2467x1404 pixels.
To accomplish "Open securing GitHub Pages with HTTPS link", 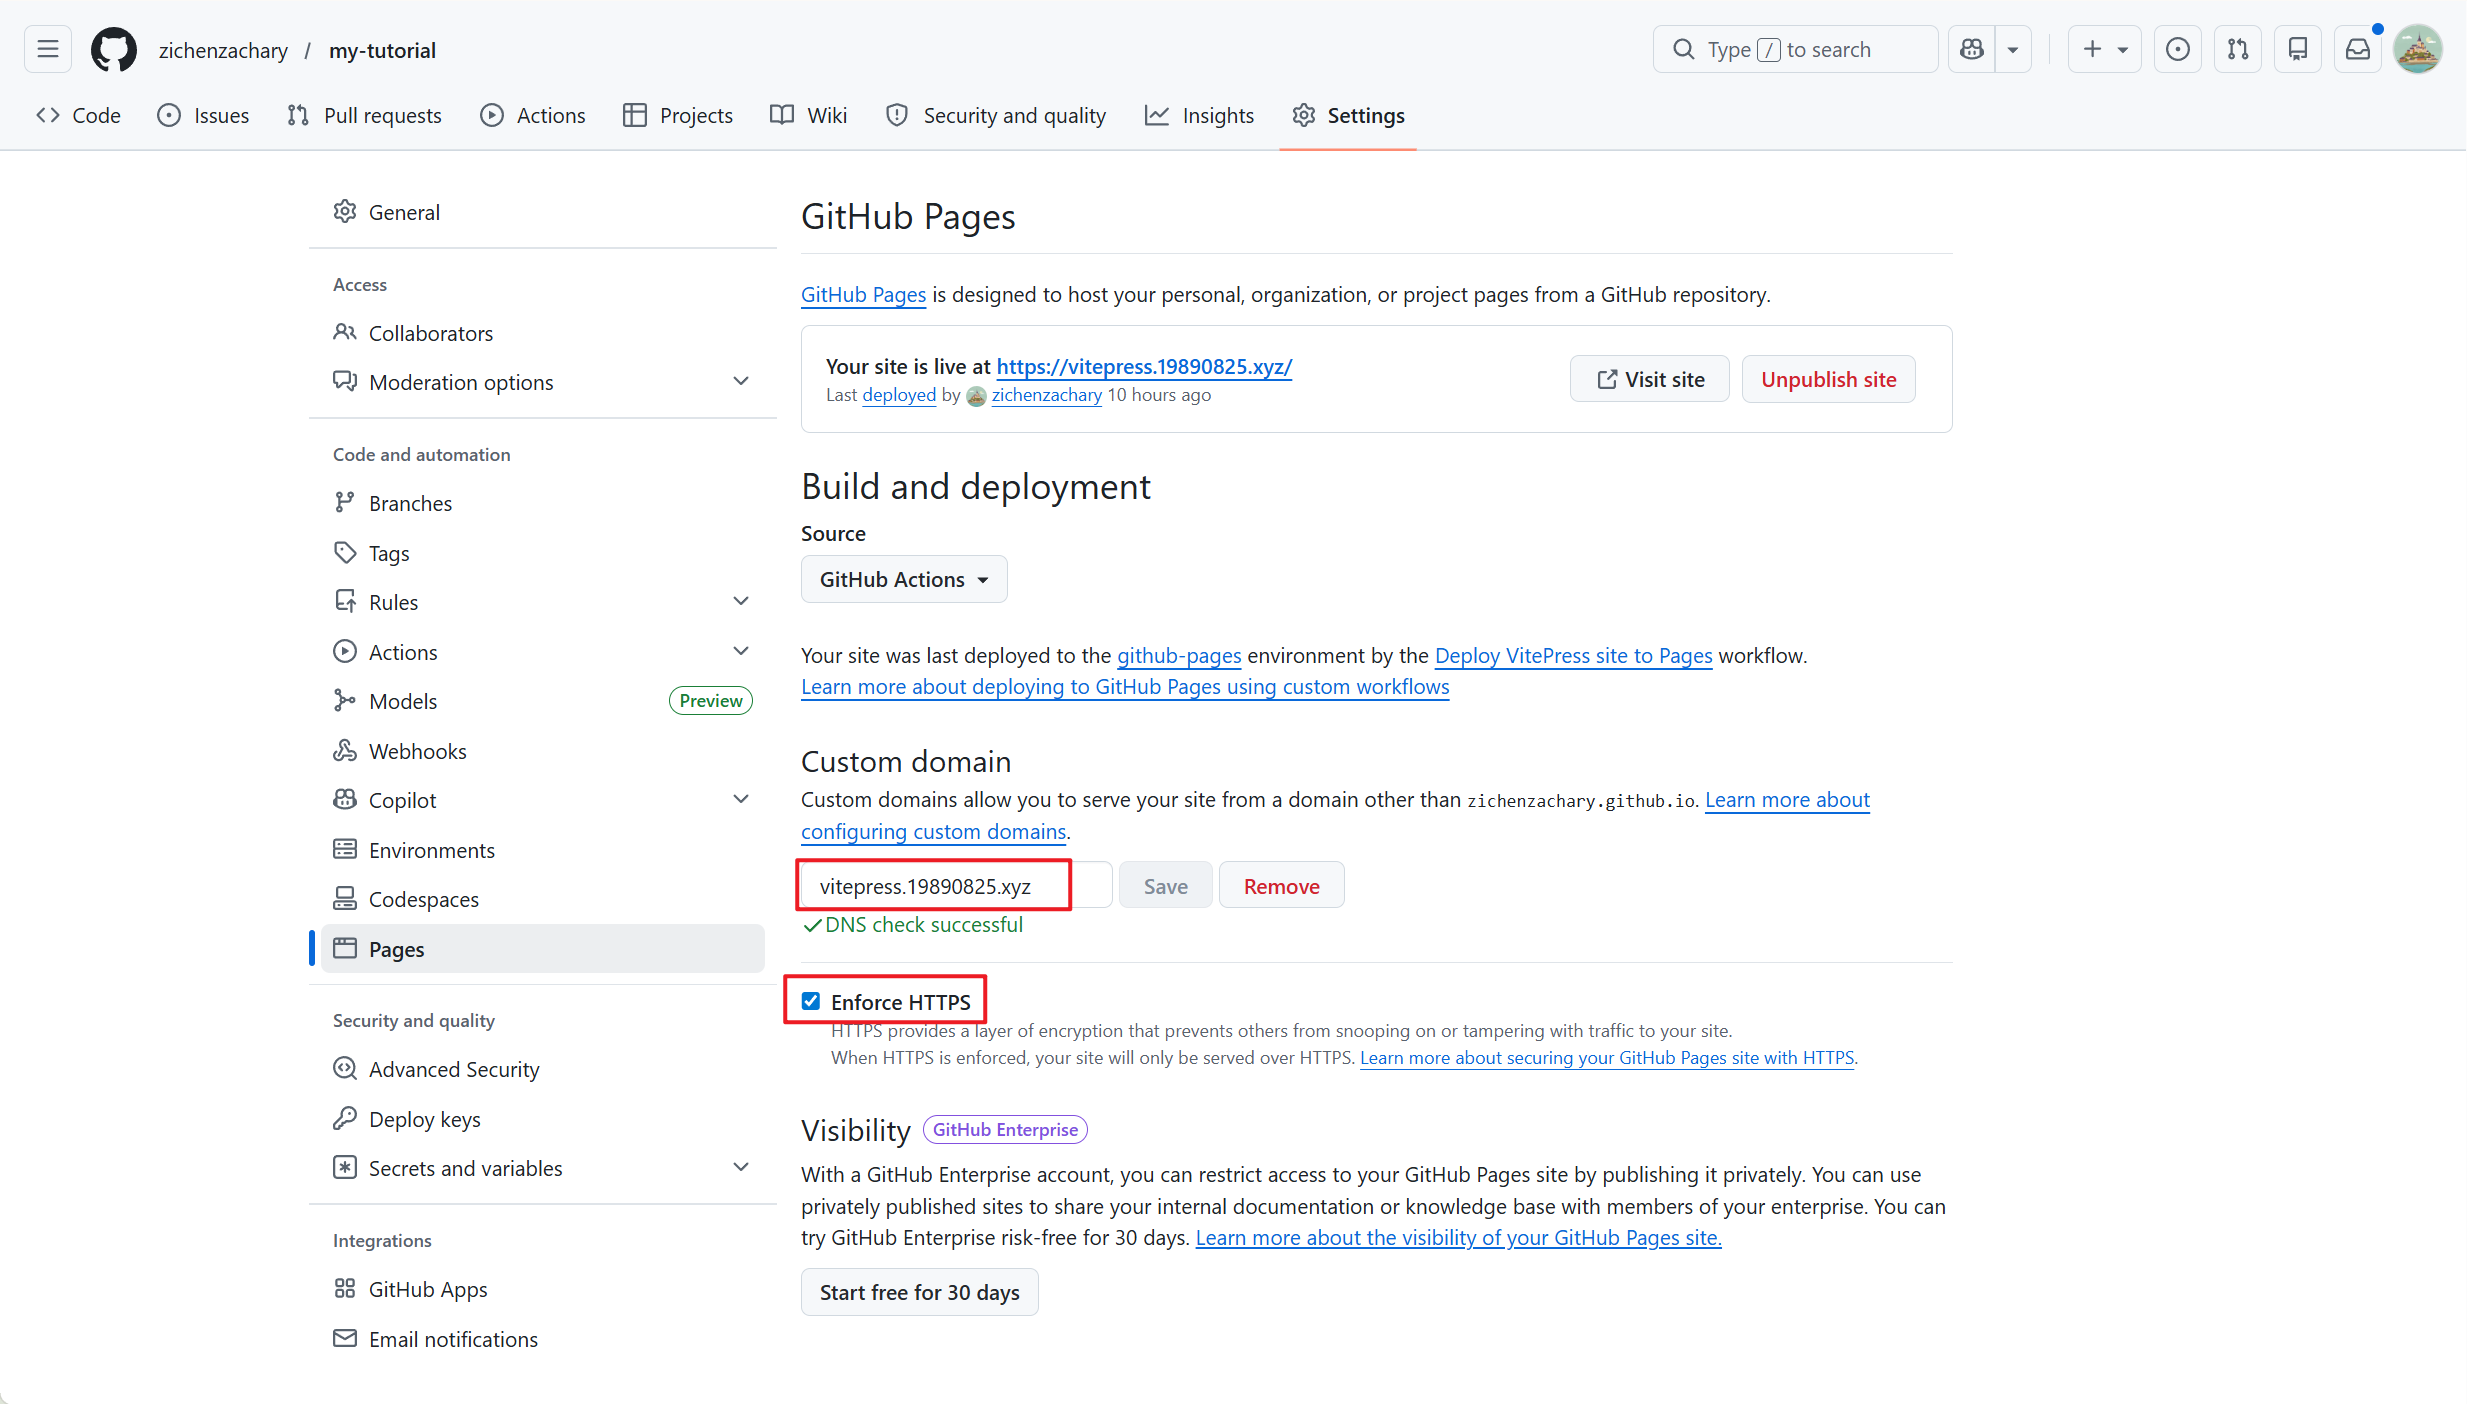I will coord(1606,1057).
